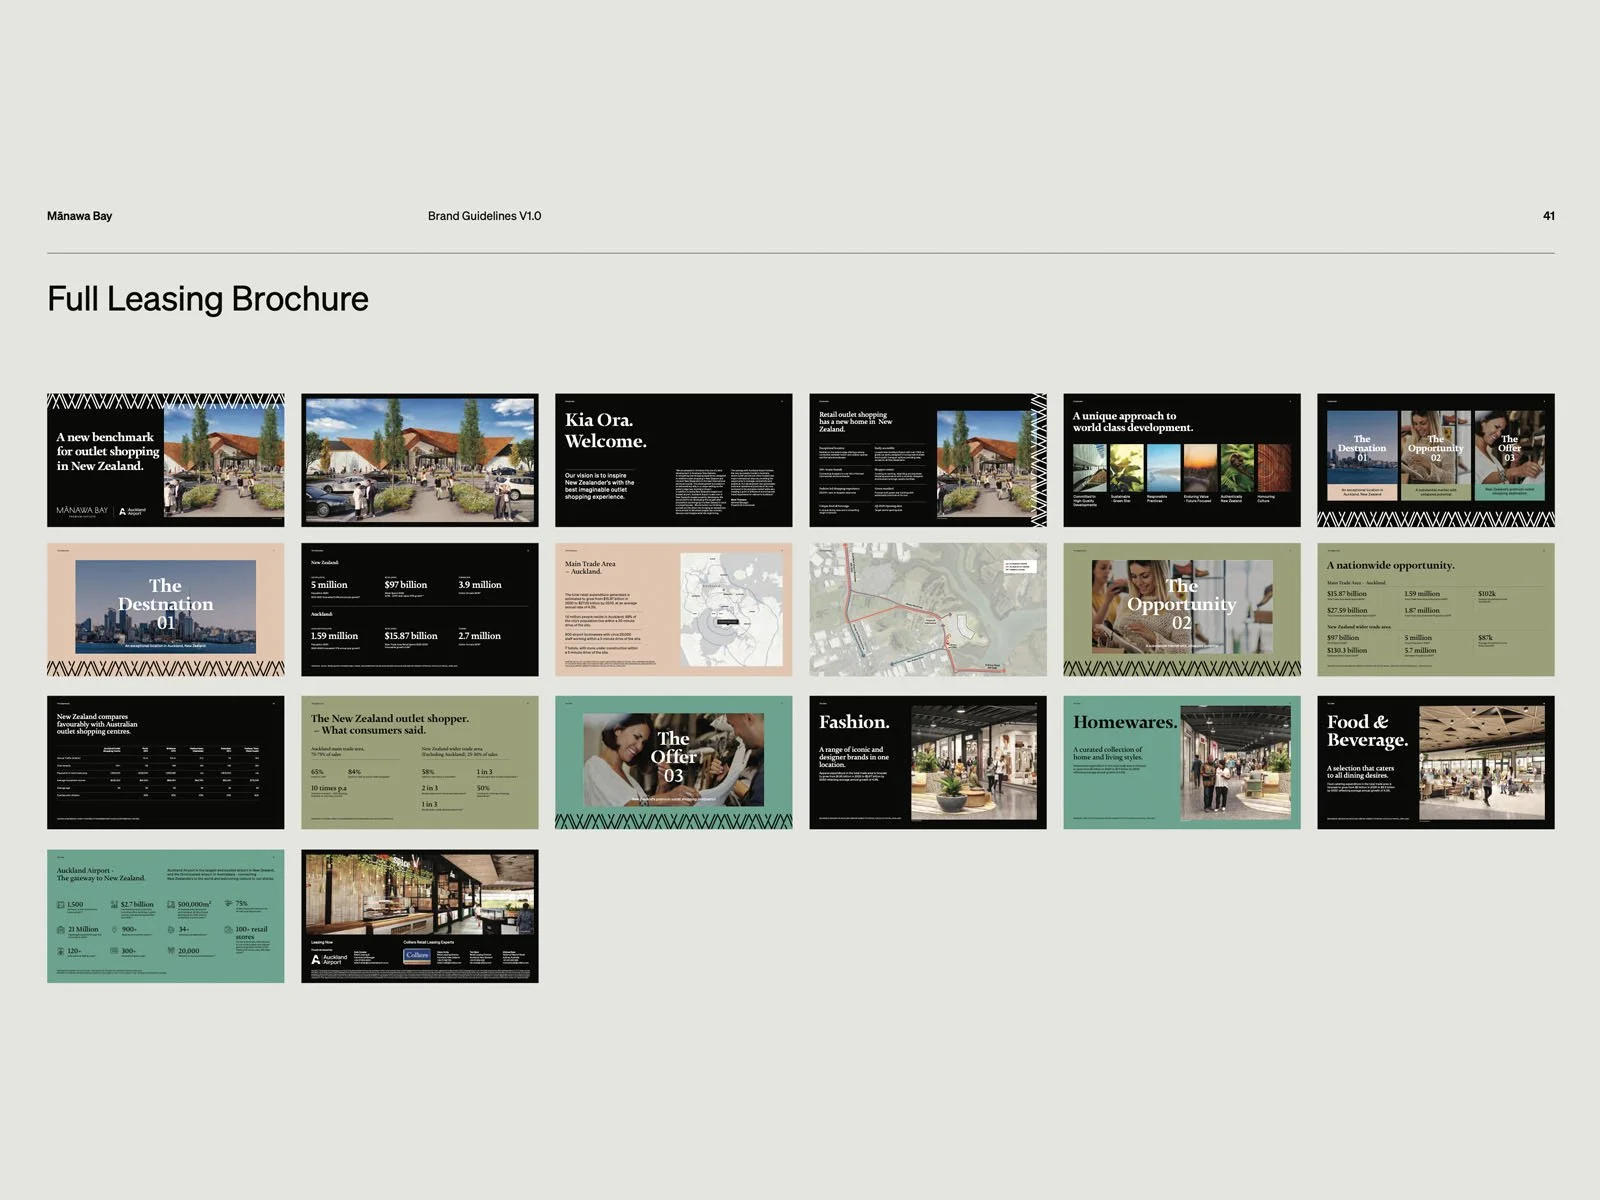Click the 'Mānawa Bay' header text
1600x1200 pixels.
pos(79,216)
